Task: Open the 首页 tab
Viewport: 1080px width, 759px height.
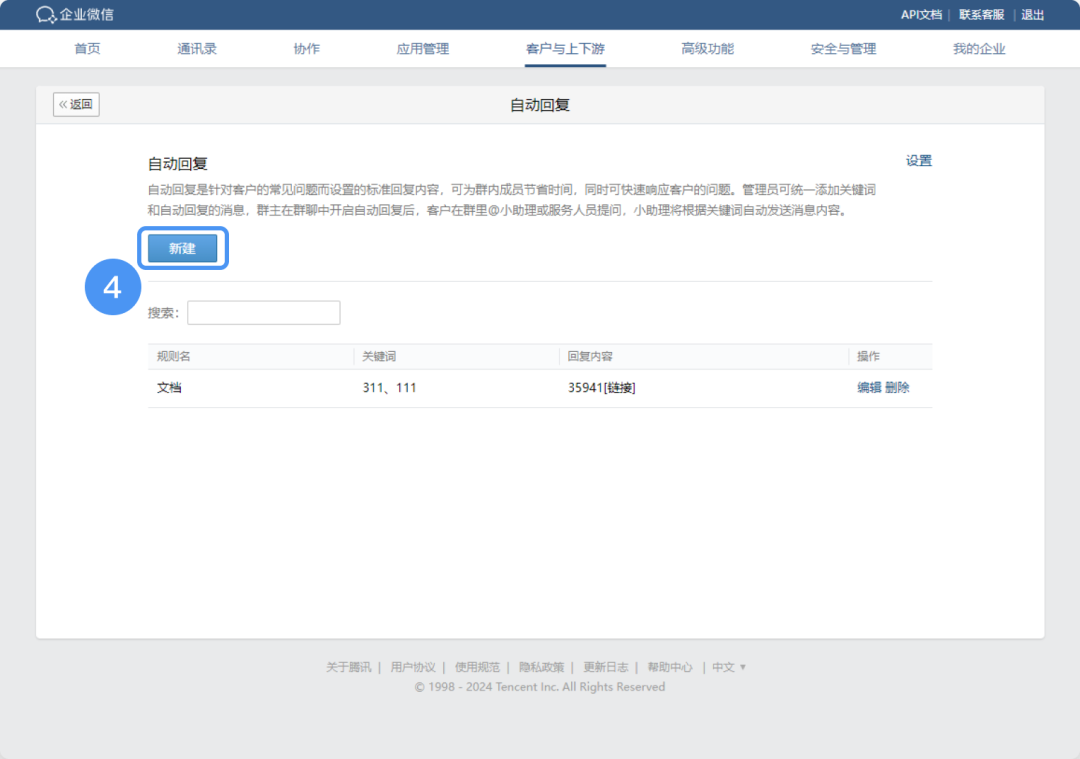Action: 87,49
